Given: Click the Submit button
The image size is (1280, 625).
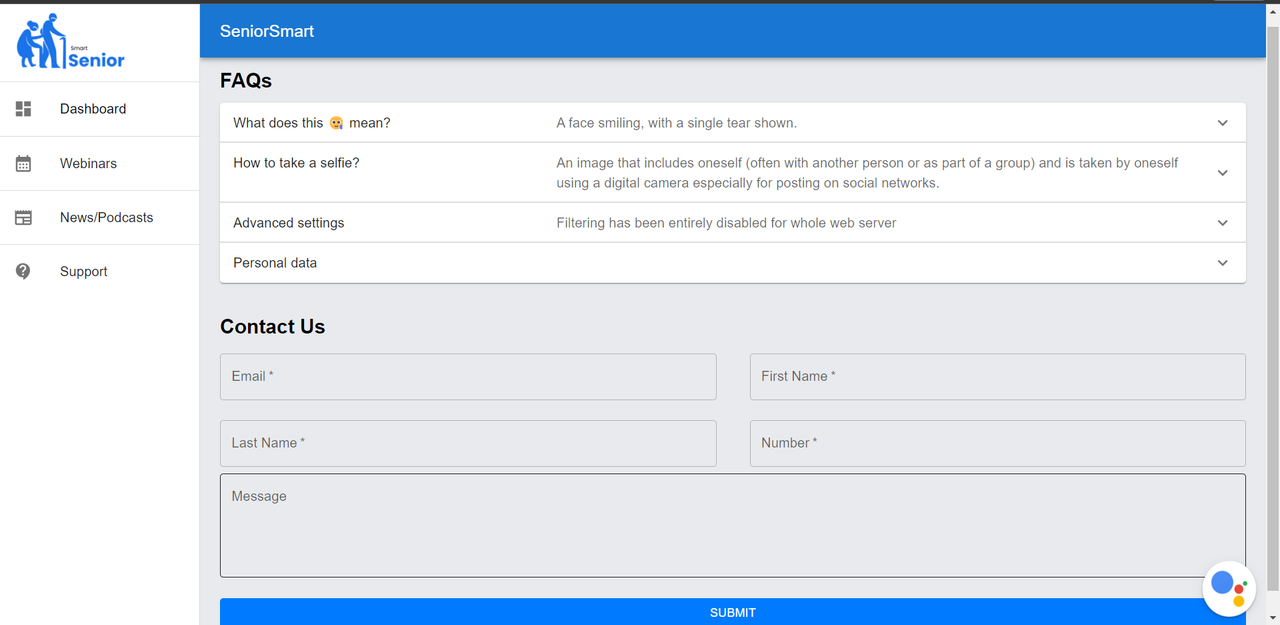Looking at the screenshot, I should (733, 612).
